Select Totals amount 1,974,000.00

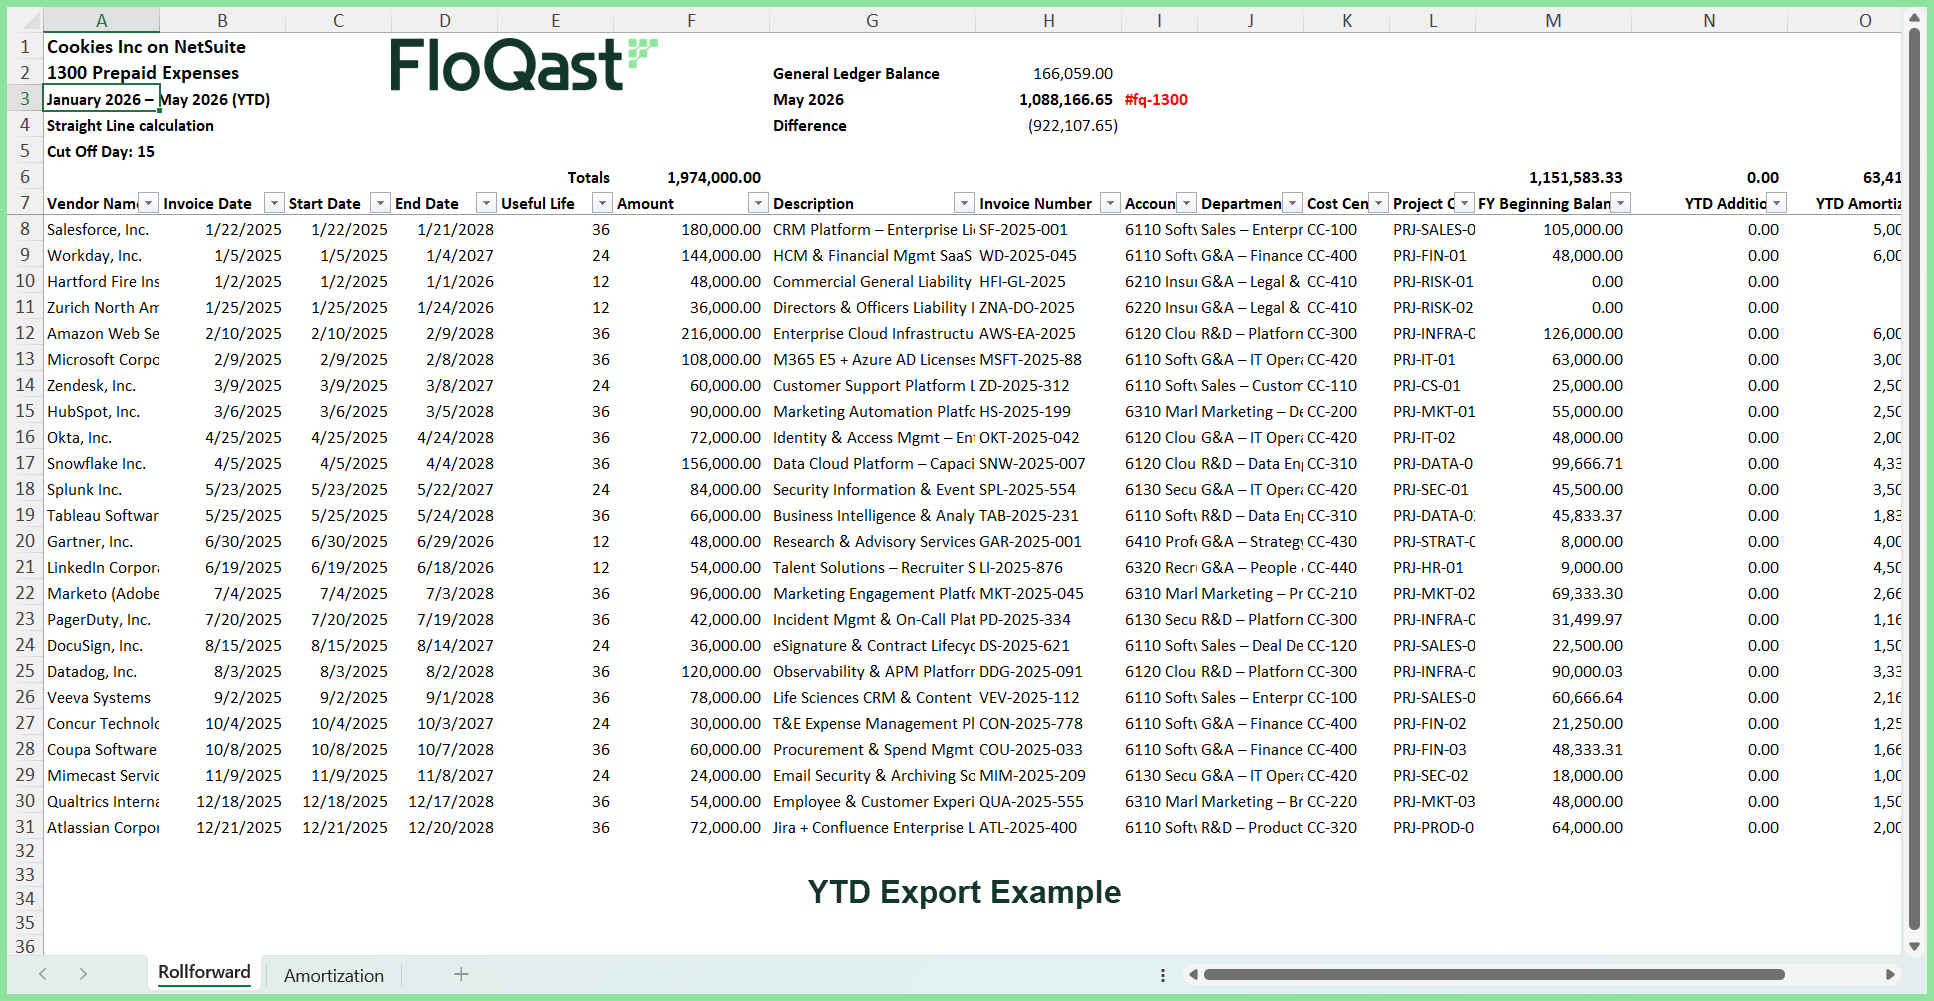[714, 177]
